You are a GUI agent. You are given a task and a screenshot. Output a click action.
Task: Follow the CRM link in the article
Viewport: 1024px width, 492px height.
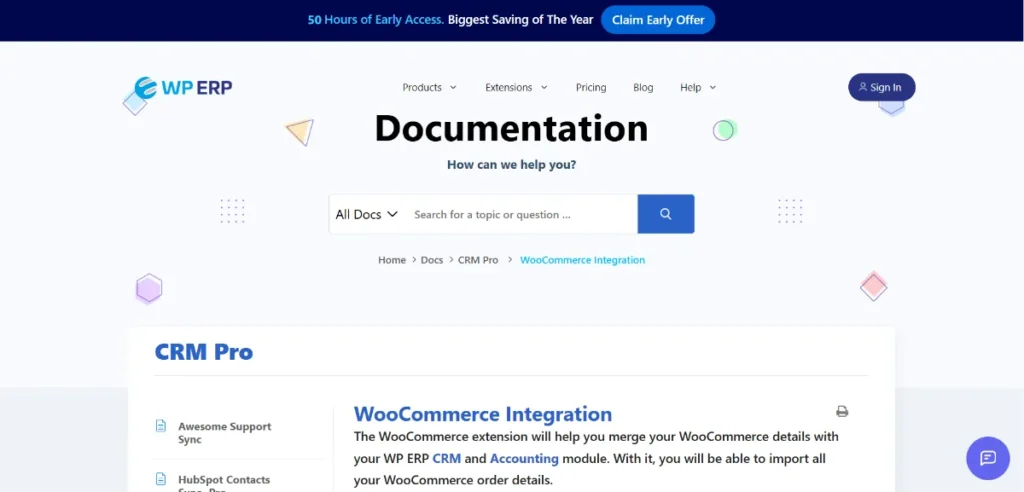[x=446, y=459]
